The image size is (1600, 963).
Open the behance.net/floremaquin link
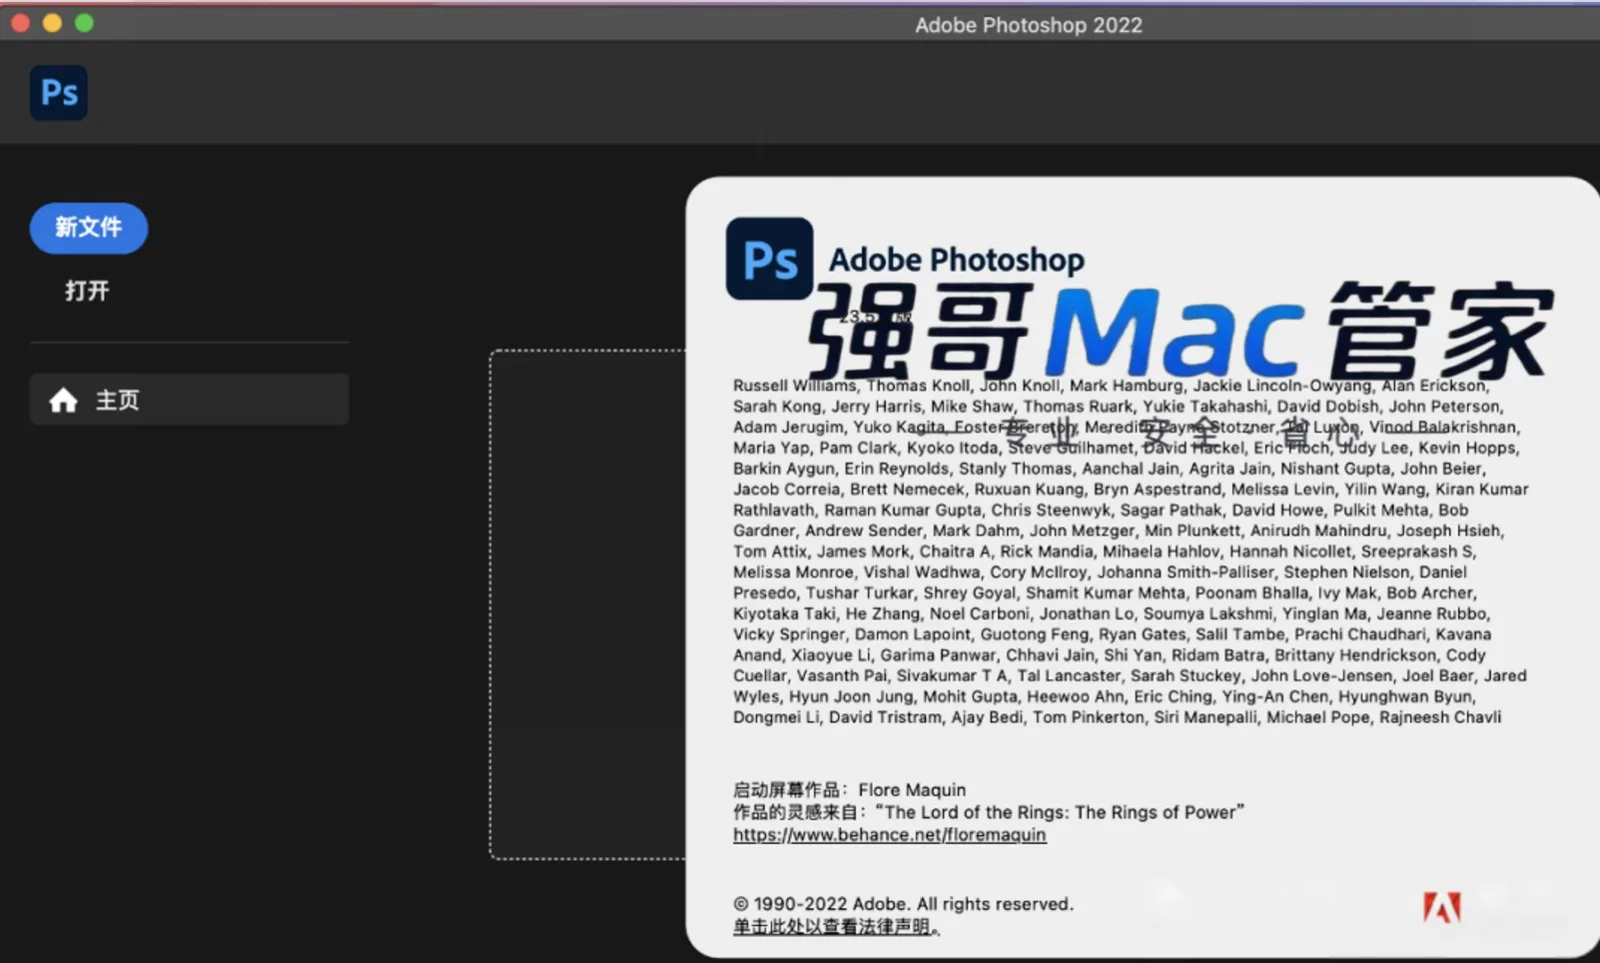coord(889,835)
